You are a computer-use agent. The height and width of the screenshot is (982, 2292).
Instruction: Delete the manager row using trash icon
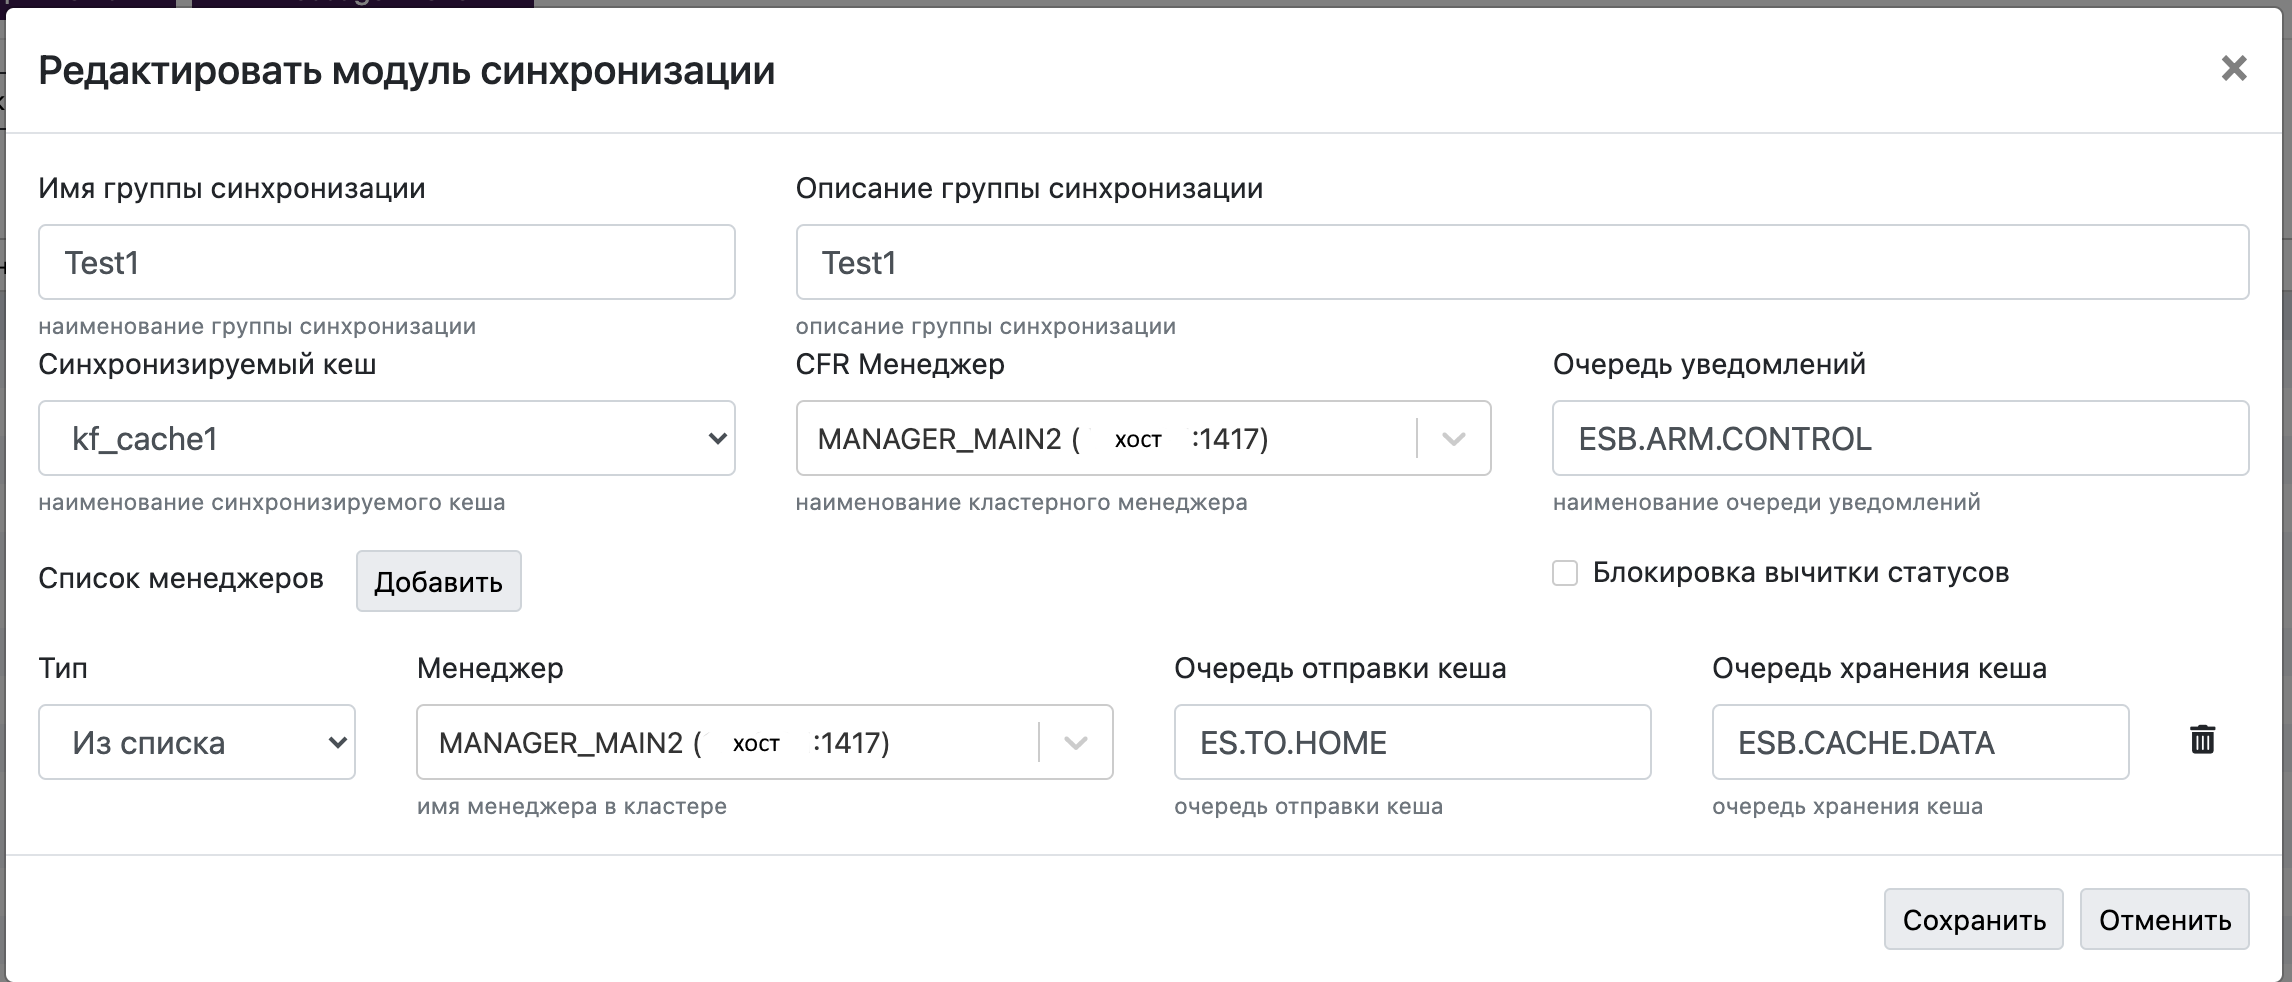[x=2202, y=740]
